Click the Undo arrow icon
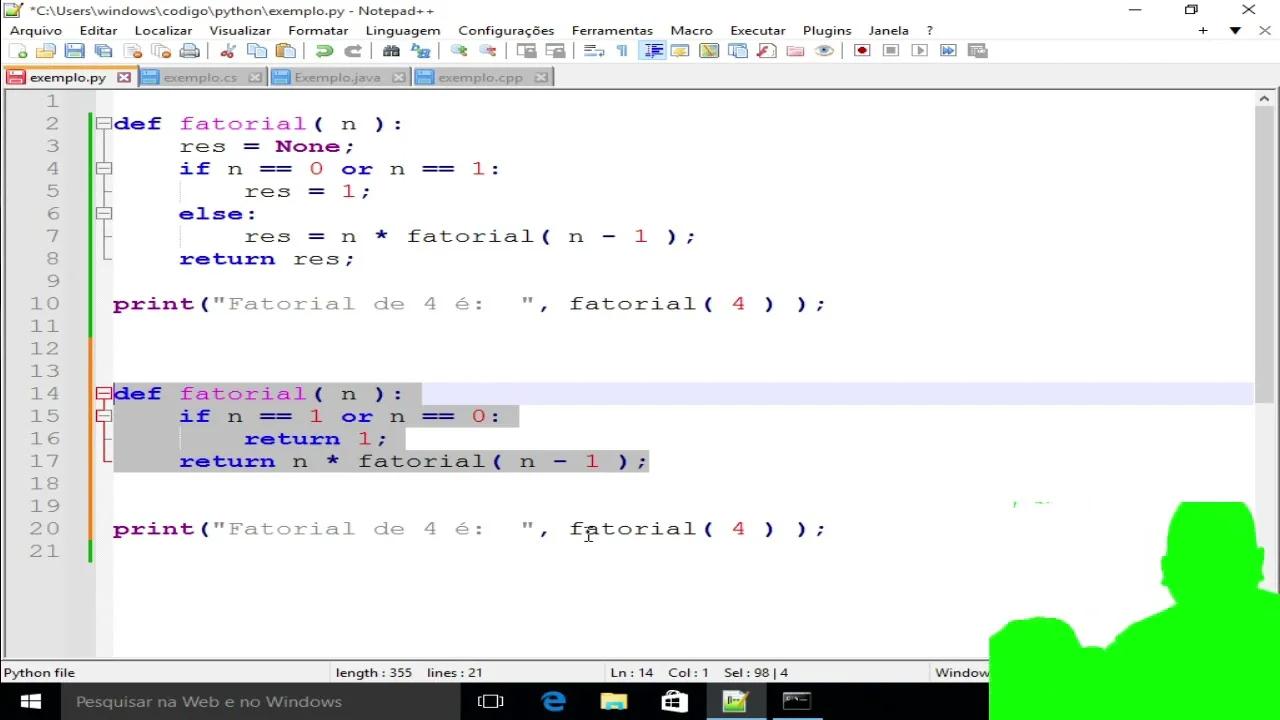The width and height of the screenshot is (1280, 720). pos(324,51)
